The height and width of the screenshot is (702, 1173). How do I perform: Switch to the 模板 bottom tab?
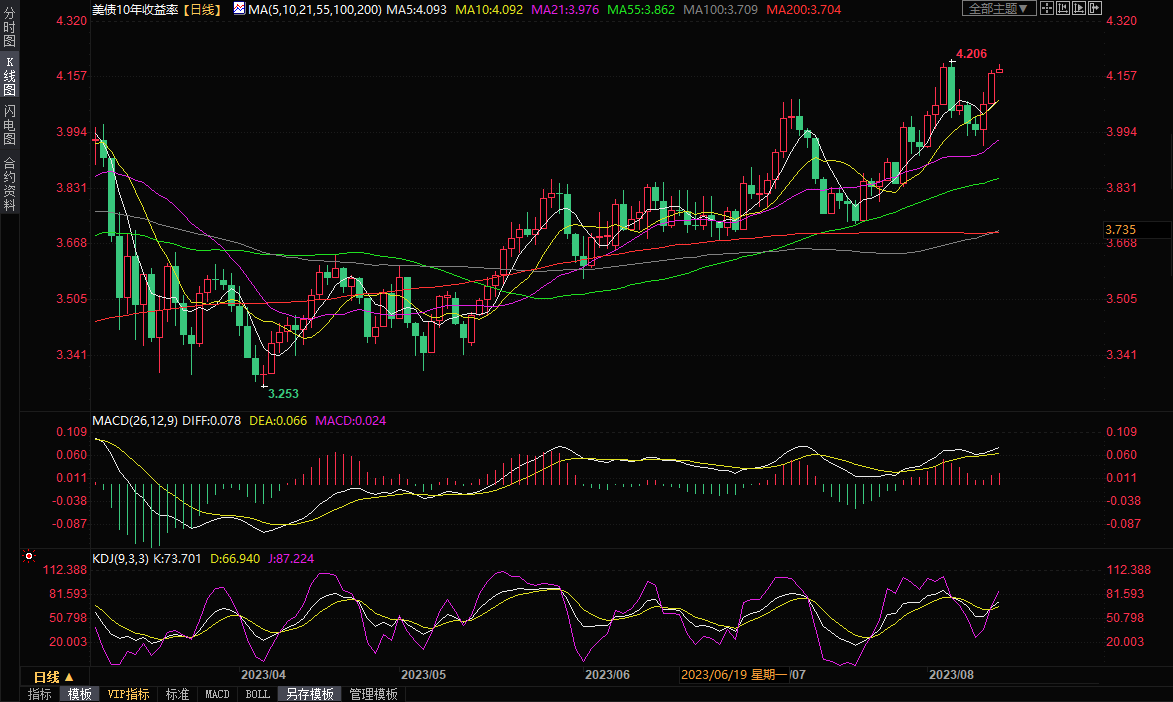[x=80, y=694]
